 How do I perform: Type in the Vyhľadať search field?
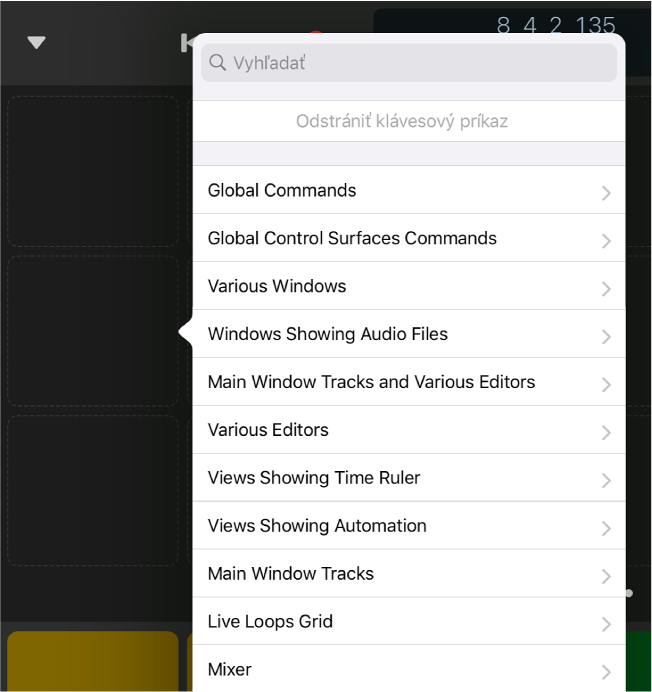coord(420,64)
